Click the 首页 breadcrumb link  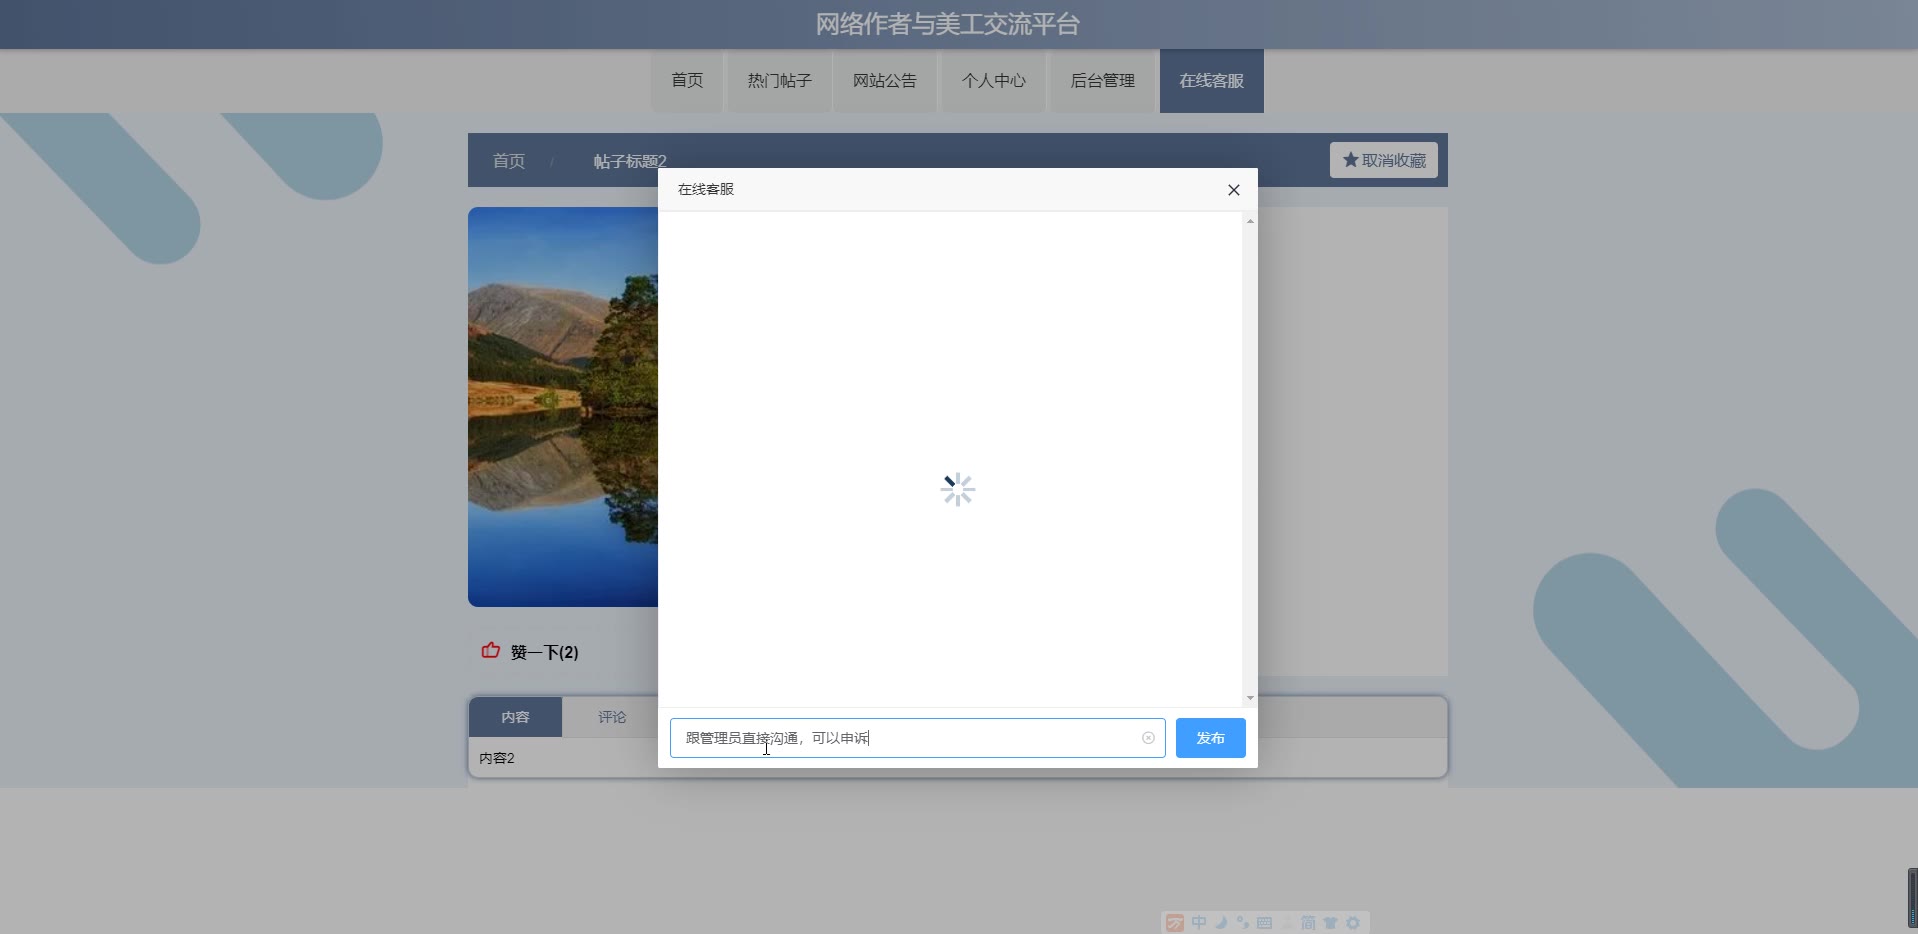(x=508, y=161)
